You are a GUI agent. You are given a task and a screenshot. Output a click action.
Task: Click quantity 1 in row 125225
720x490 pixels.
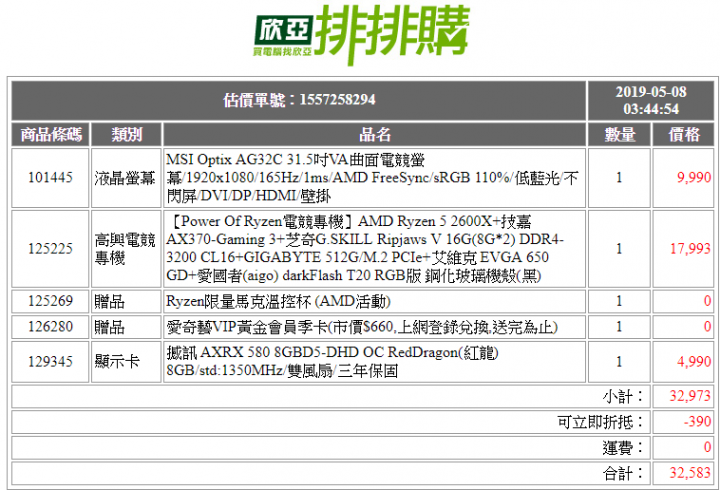619,249
